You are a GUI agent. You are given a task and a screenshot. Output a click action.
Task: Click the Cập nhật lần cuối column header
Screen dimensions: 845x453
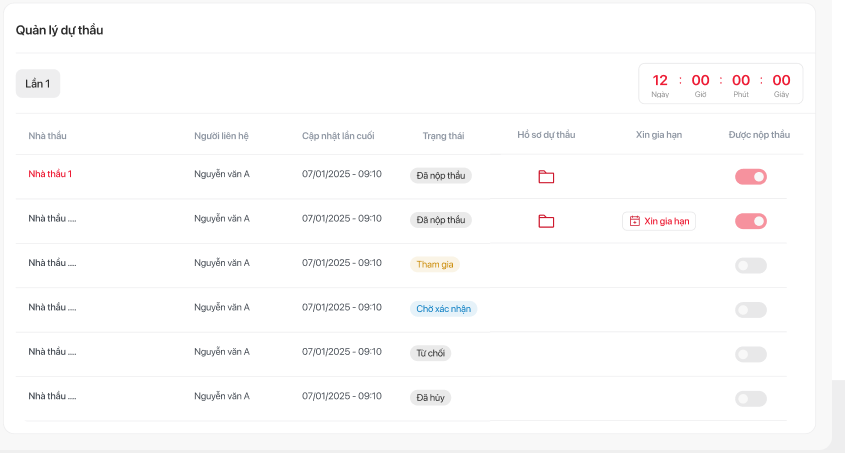pos(338,135)
